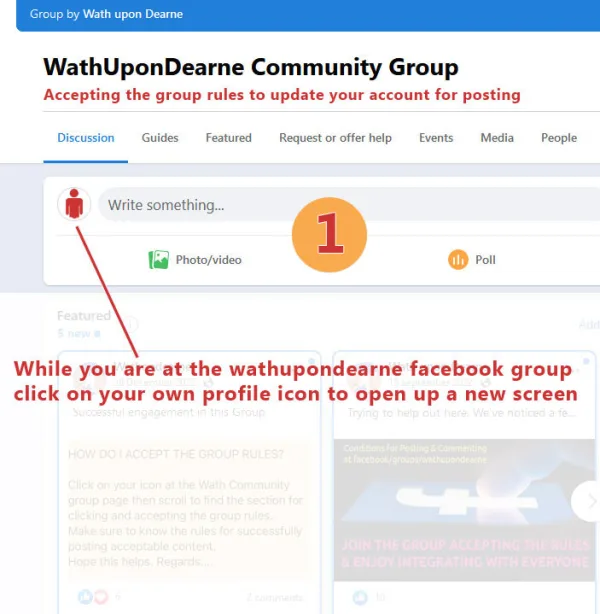
Task: Open the group rules featured post thumbnail
Action: [464, 510]
